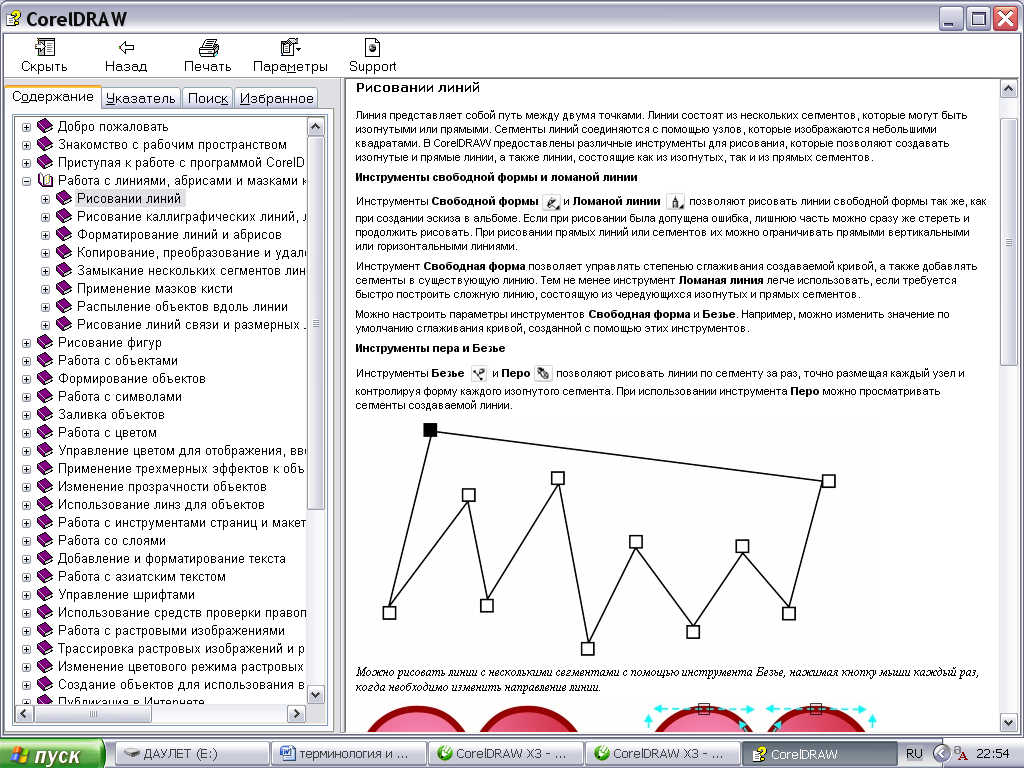Image resolution: width=1024 pixels, height=768 pixels.
Task: Click the Печать printer icon
Action: tap(208, 48)
